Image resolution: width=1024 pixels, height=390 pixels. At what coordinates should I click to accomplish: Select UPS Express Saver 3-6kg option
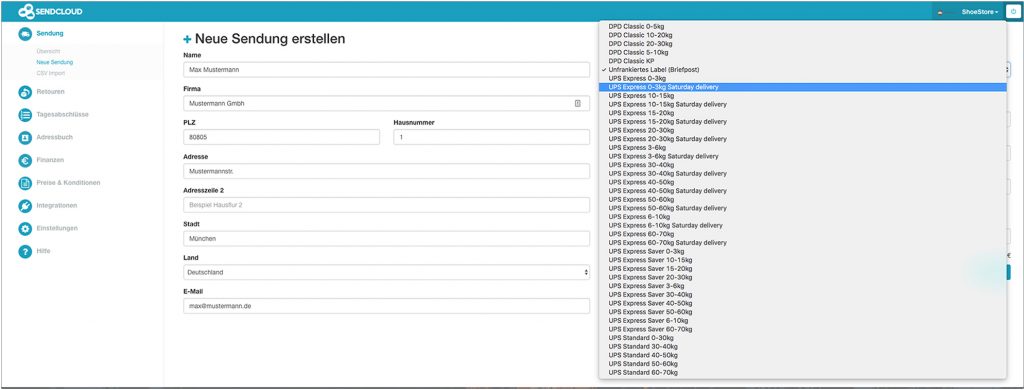point(803,286)
